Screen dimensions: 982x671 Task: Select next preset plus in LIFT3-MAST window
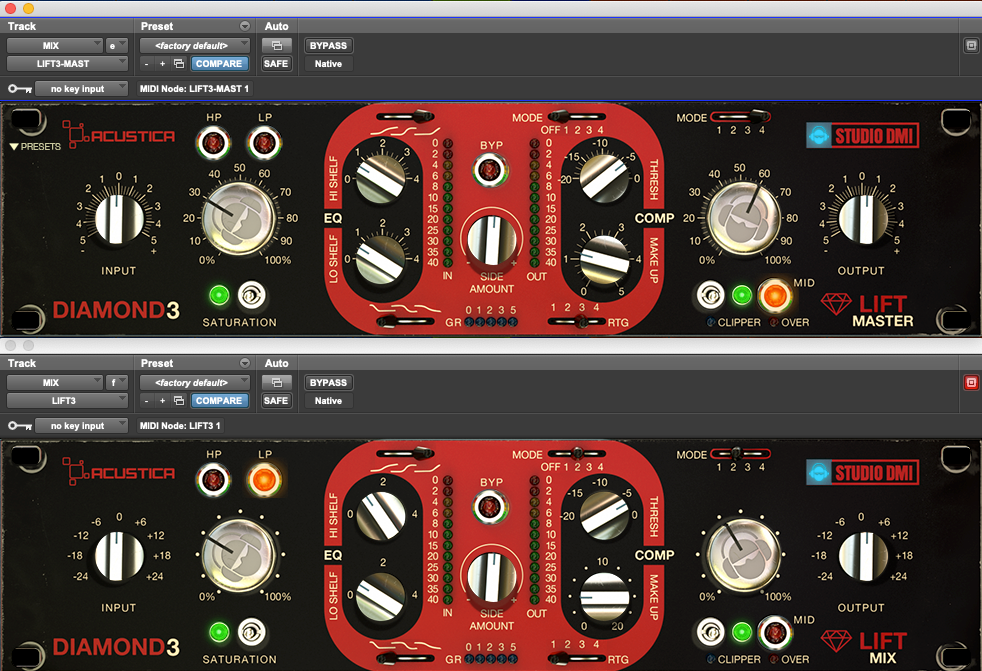pos(162,64)
